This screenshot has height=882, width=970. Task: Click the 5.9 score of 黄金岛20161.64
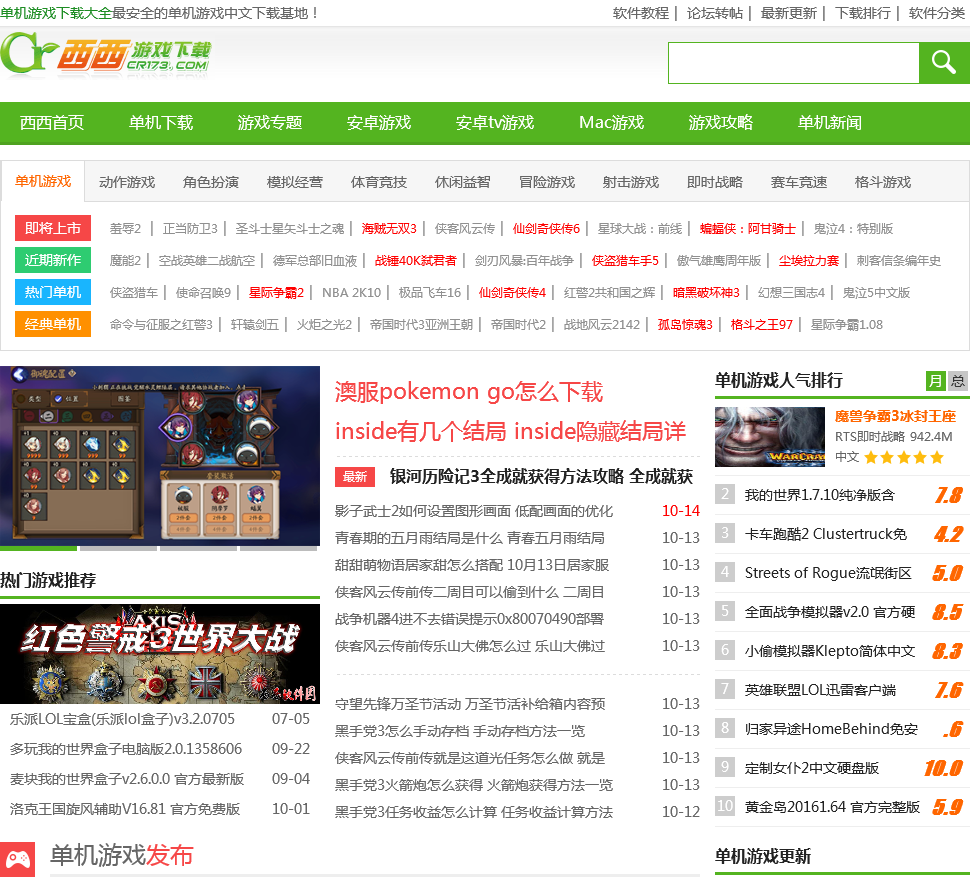[x=947, y=807]
